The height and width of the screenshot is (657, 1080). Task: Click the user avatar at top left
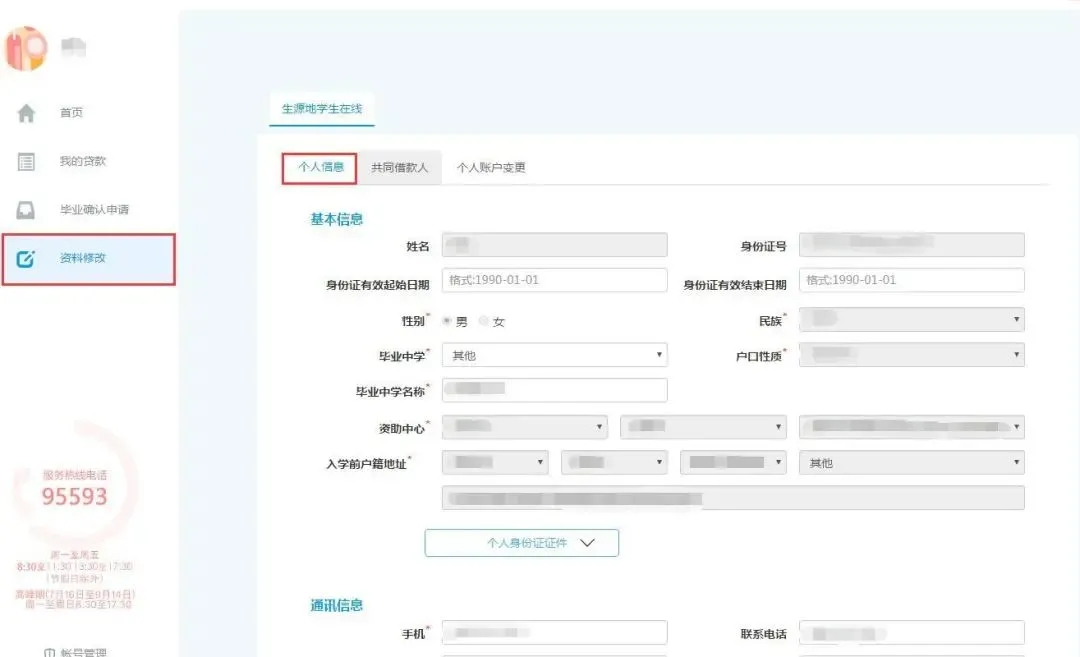[26, 48]
